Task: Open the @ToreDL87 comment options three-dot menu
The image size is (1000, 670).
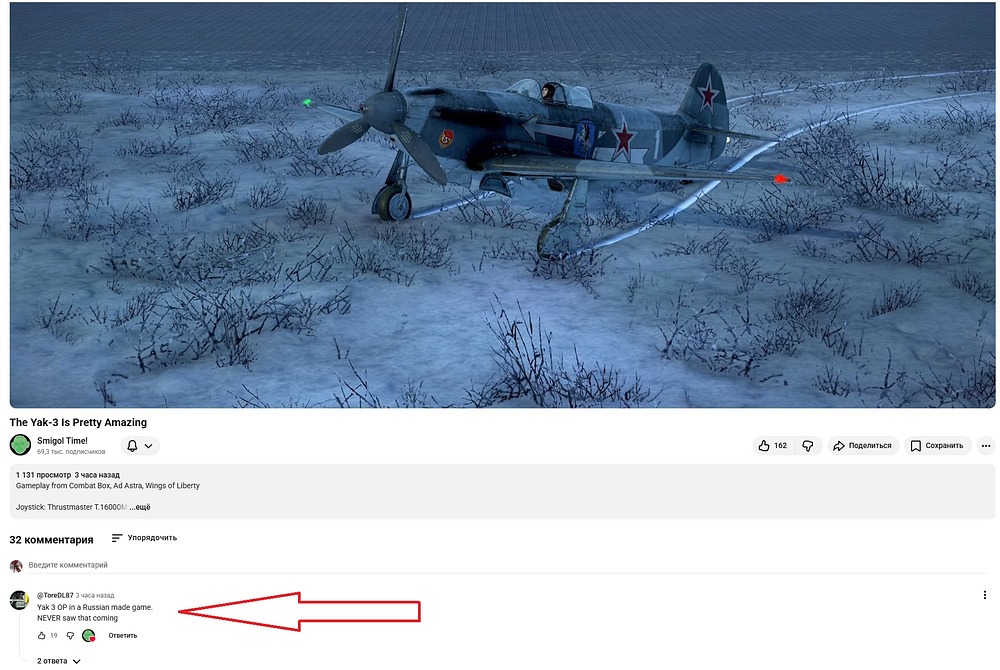Action: 985,595
